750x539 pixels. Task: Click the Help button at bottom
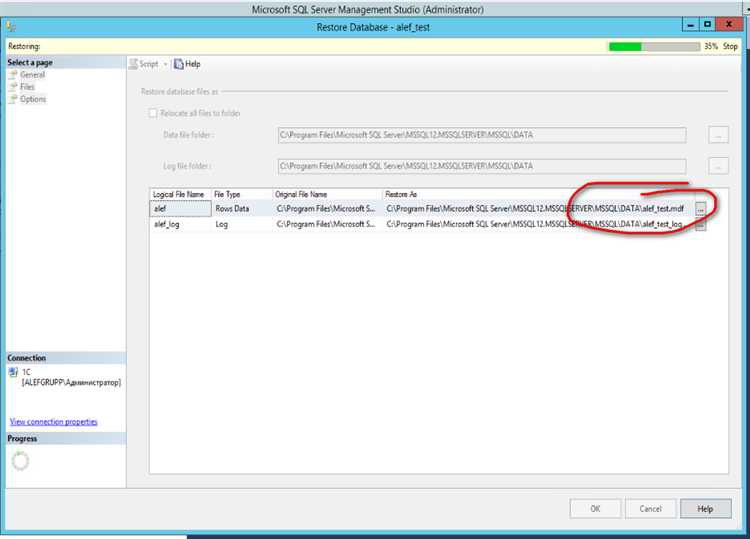pos(706,509)
